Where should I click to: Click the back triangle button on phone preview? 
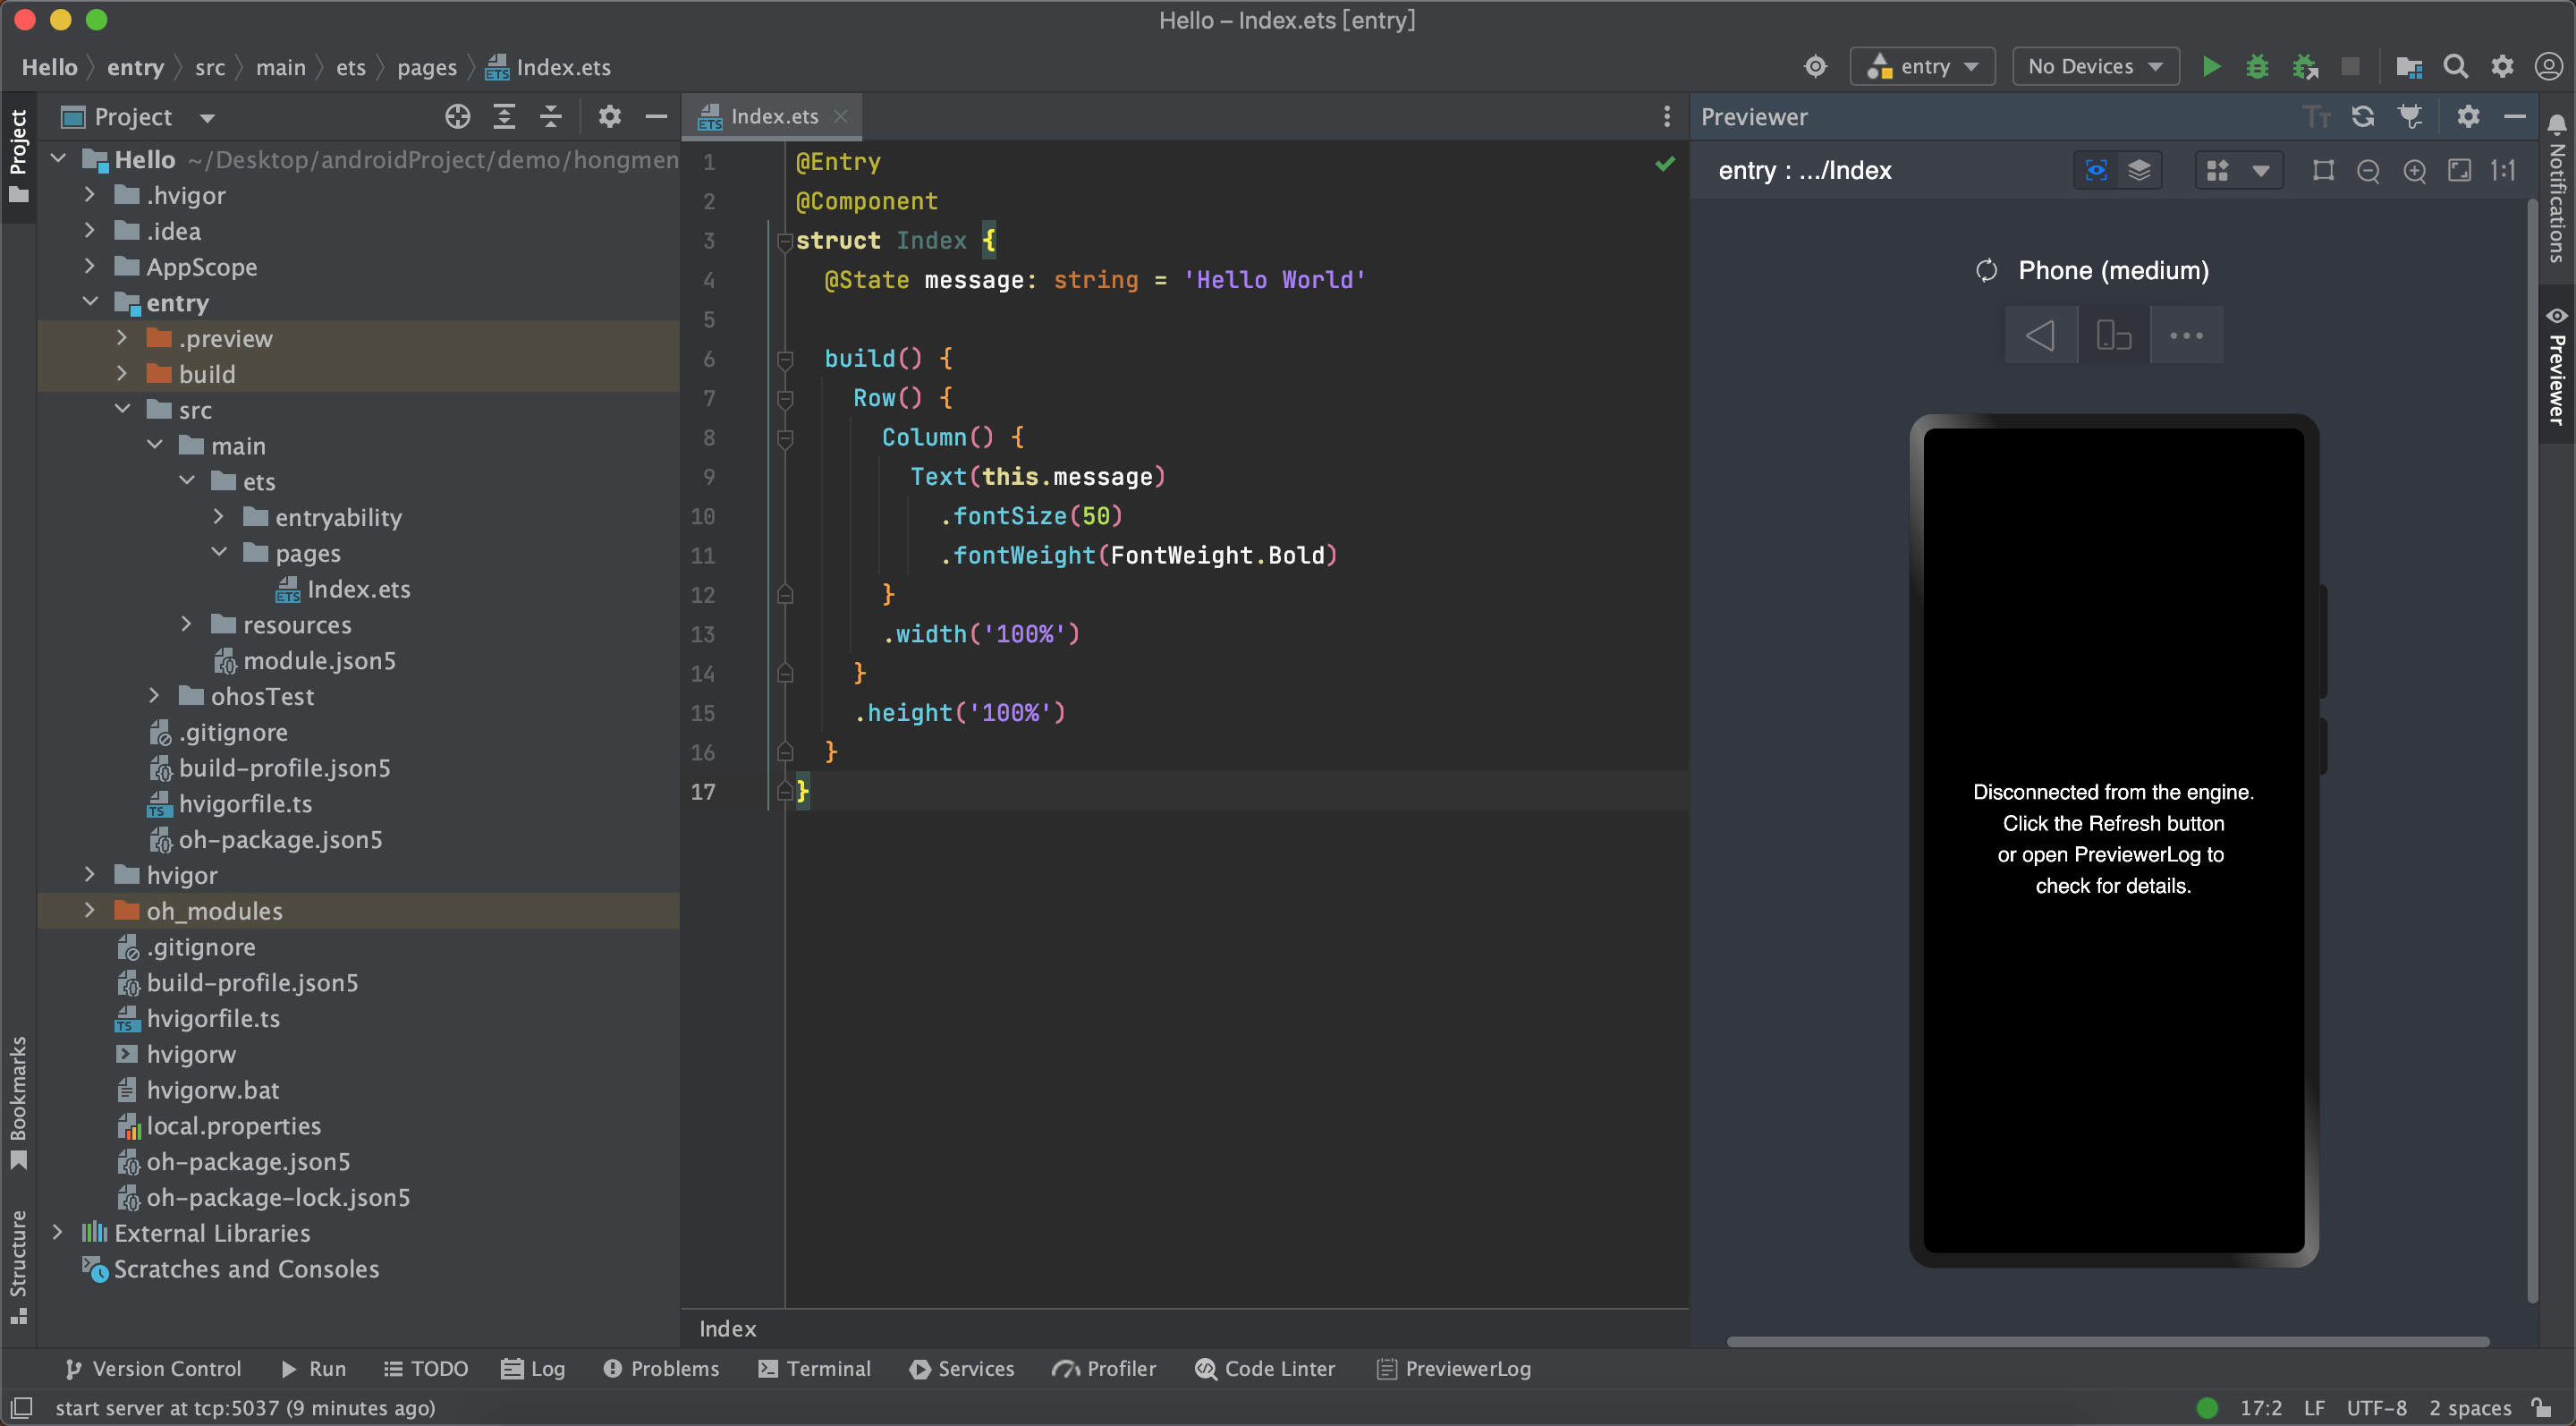coord(2040,336)
